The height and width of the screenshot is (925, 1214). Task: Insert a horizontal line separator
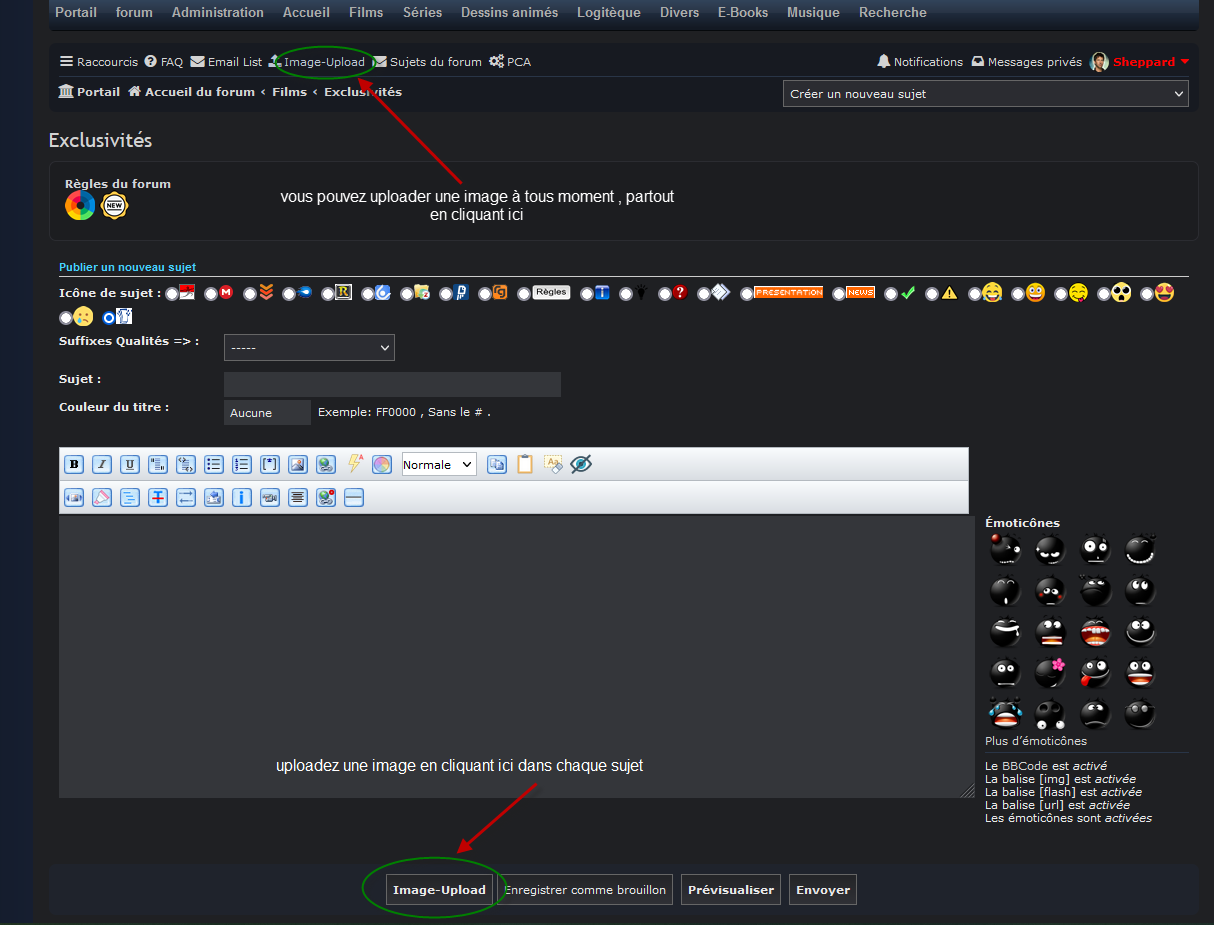[x=353, y=497]
